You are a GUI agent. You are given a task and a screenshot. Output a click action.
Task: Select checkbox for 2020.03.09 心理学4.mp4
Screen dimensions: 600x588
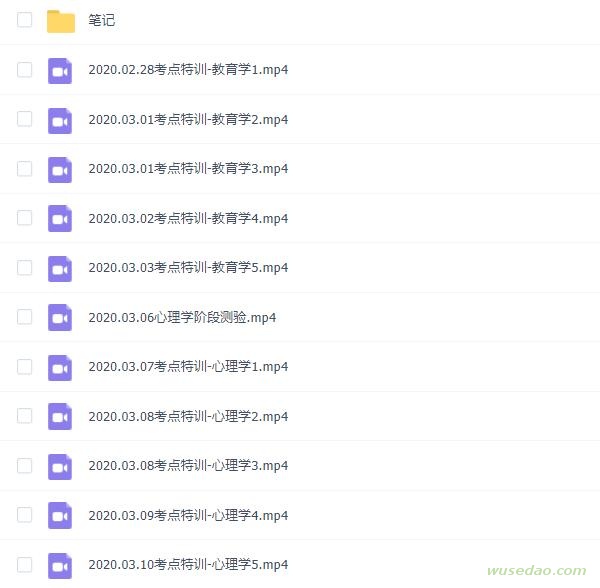pos(24,515)
